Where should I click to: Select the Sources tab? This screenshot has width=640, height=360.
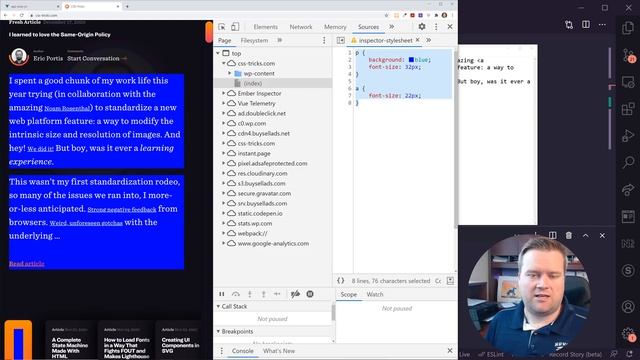pyautogui.click(x=368, y=27)
